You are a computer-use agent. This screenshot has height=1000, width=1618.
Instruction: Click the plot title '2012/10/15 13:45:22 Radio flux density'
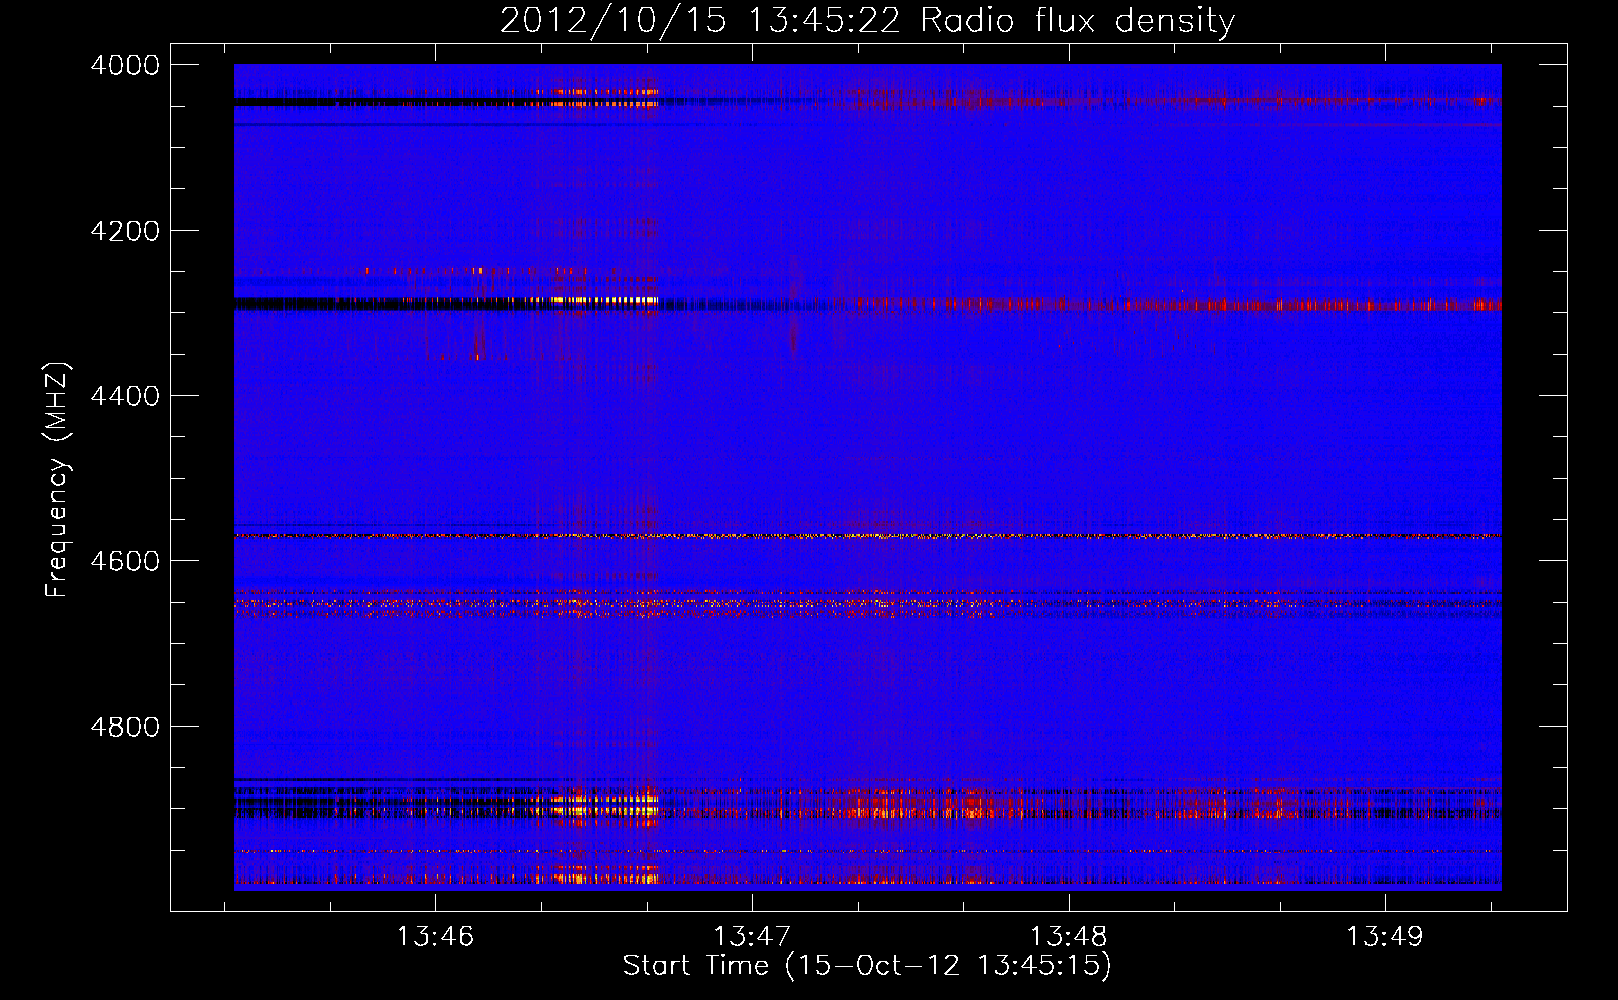pyautogui.click(x=867, y=21)
